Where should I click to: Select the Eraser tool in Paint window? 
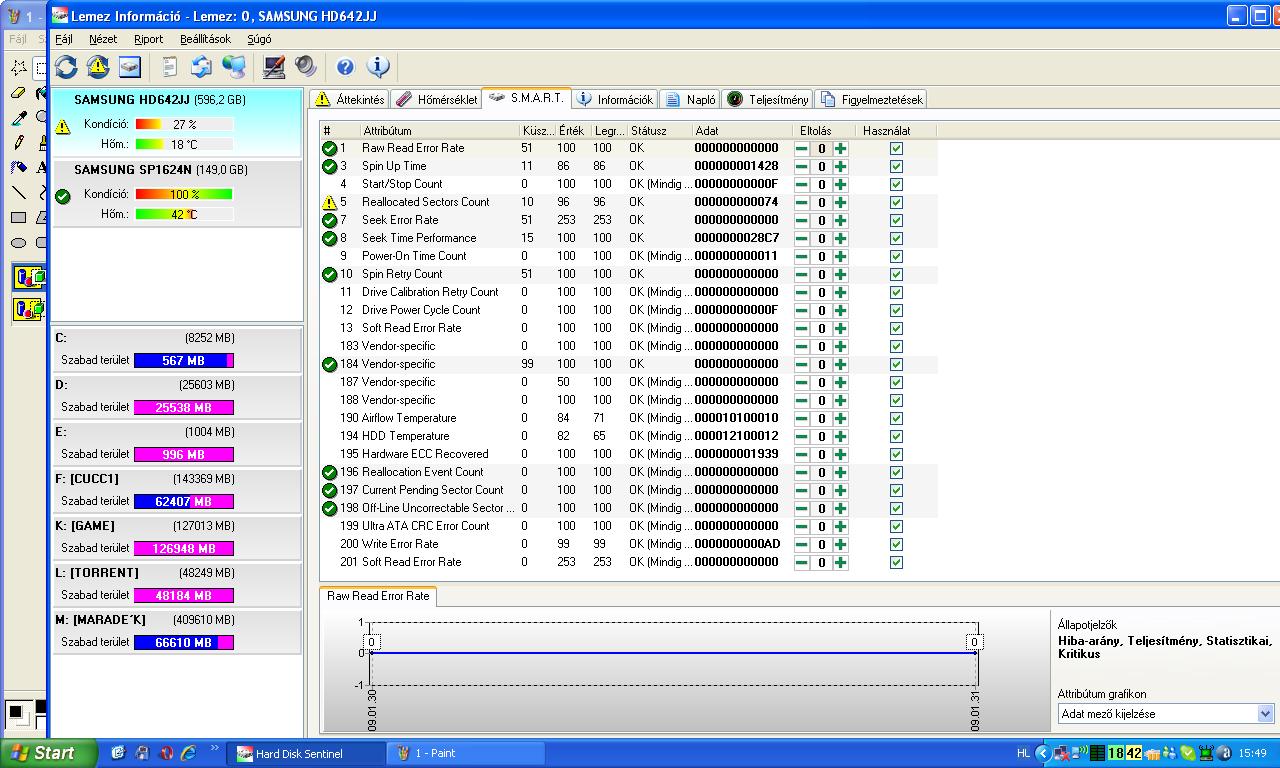pyautogui.click(x=18, y=92)
